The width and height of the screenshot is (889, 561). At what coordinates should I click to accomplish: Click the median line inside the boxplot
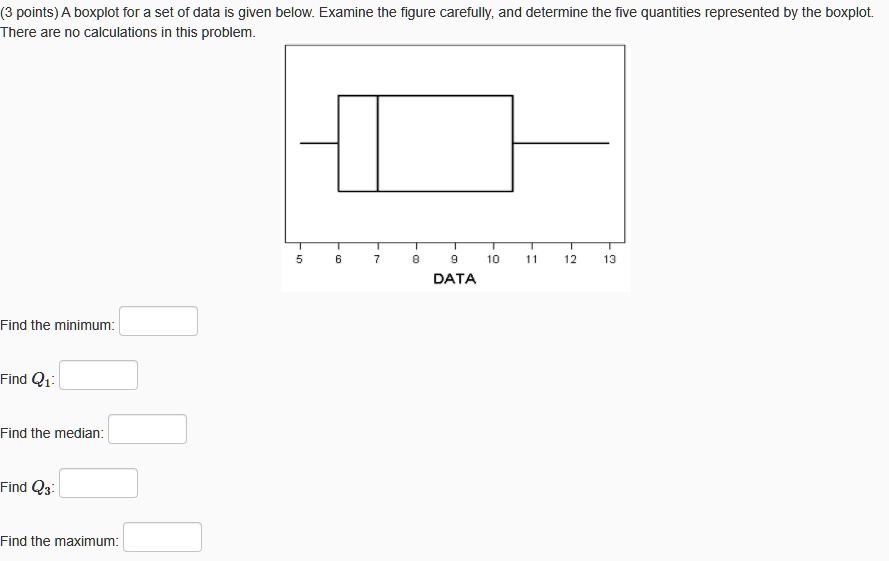tap(378, 144)
